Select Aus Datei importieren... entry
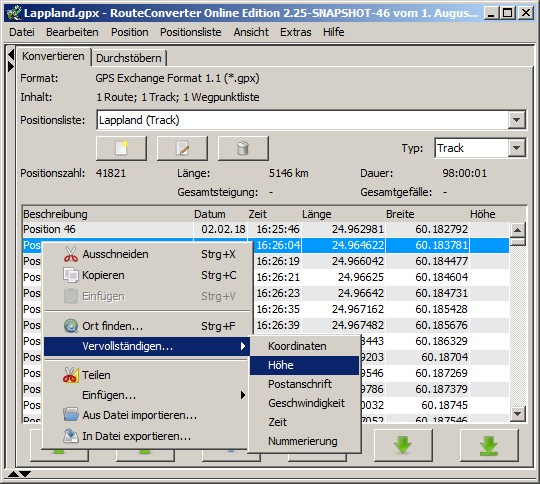 click(x=147, y=415)
